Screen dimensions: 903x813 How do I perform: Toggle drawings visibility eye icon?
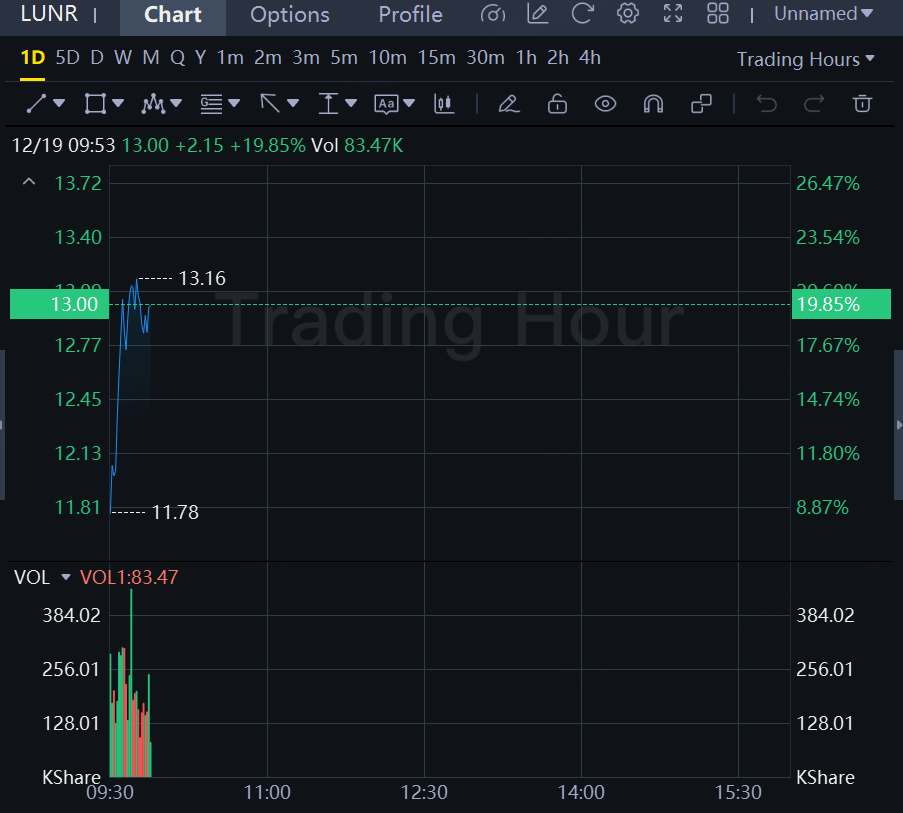(605, 104)
